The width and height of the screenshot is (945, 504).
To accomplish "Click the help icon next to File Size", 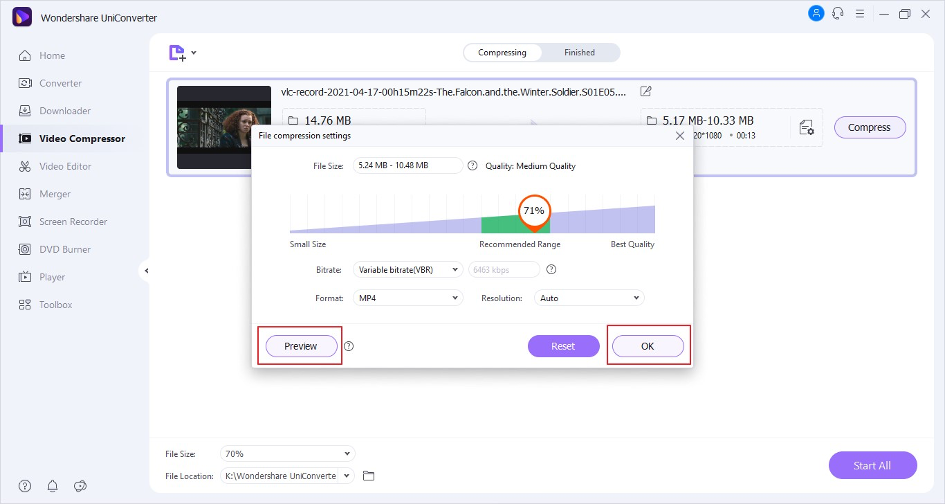I will (472, 165).
